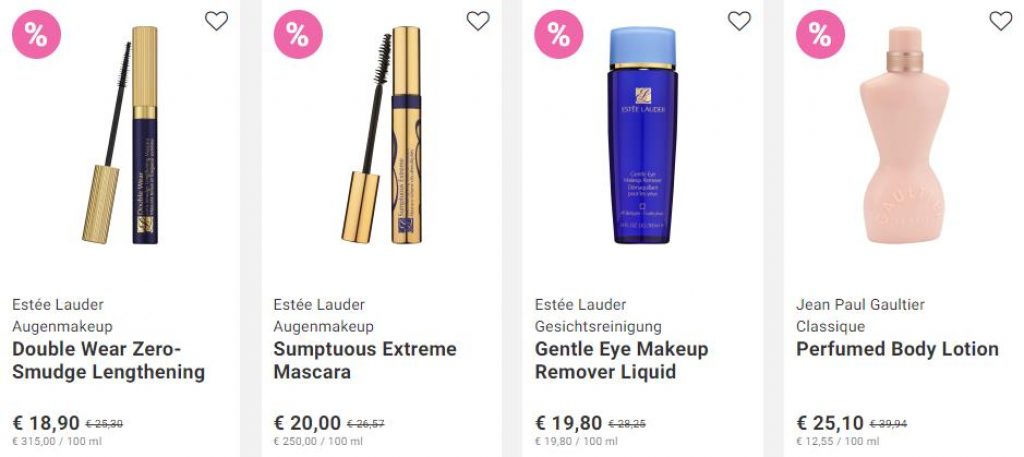Viewport: 1024px width, 457px height.
Task: Open the pink torso-shaped lotion bottle image
Action: pos(904,135)
